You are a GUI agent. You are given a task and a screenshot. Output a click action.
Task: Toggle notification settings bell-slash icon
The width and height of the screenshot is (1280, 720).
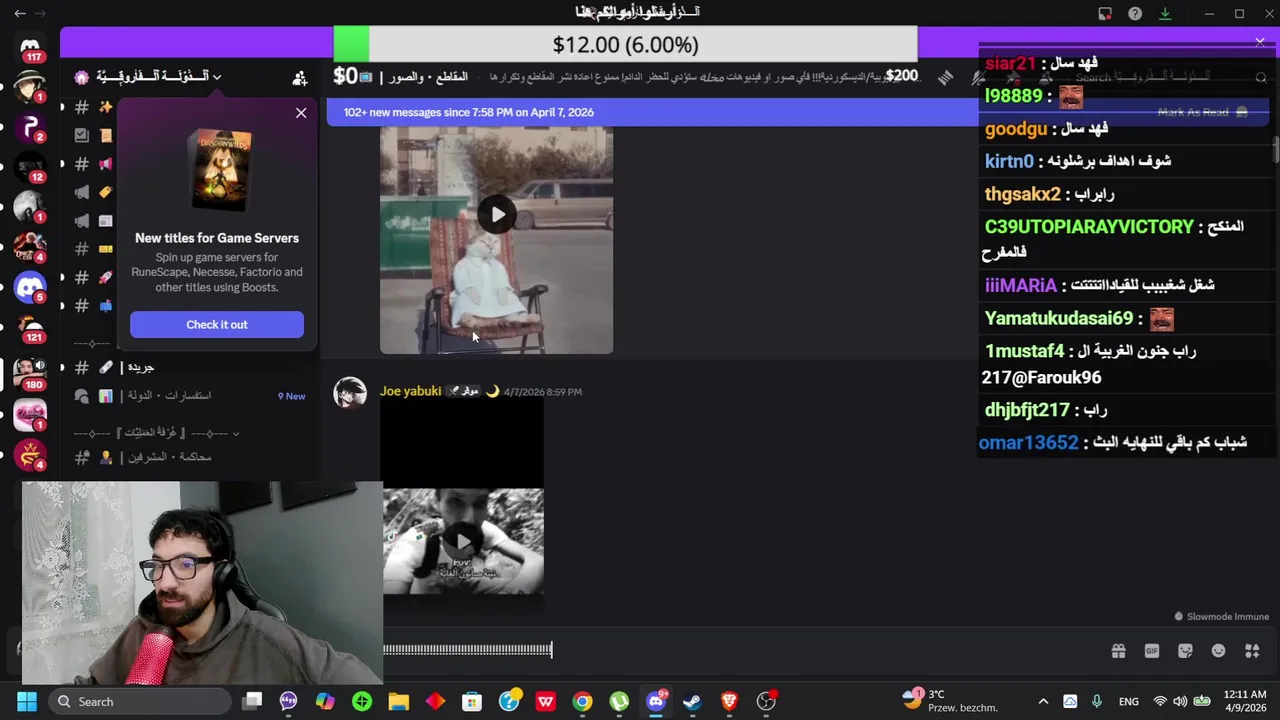[979, 77]
